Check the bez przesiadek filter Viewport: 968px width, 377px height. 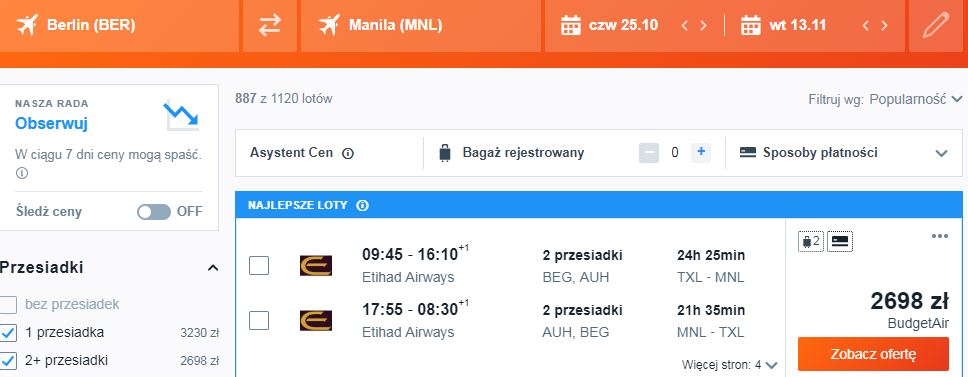8,305
